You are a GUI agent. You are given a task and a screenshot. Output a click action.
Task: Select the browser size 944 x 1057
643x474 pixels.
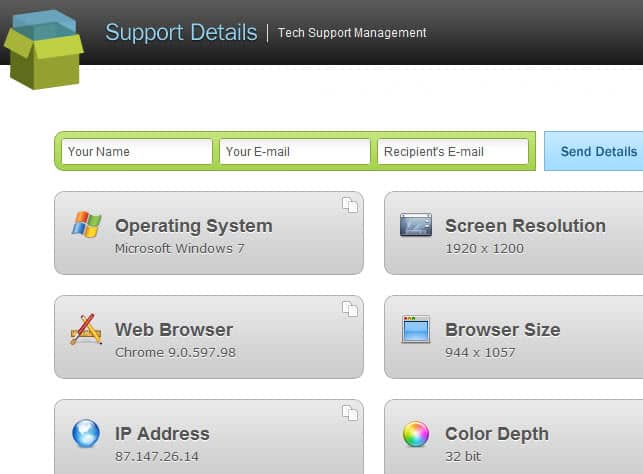pos(480,353)
